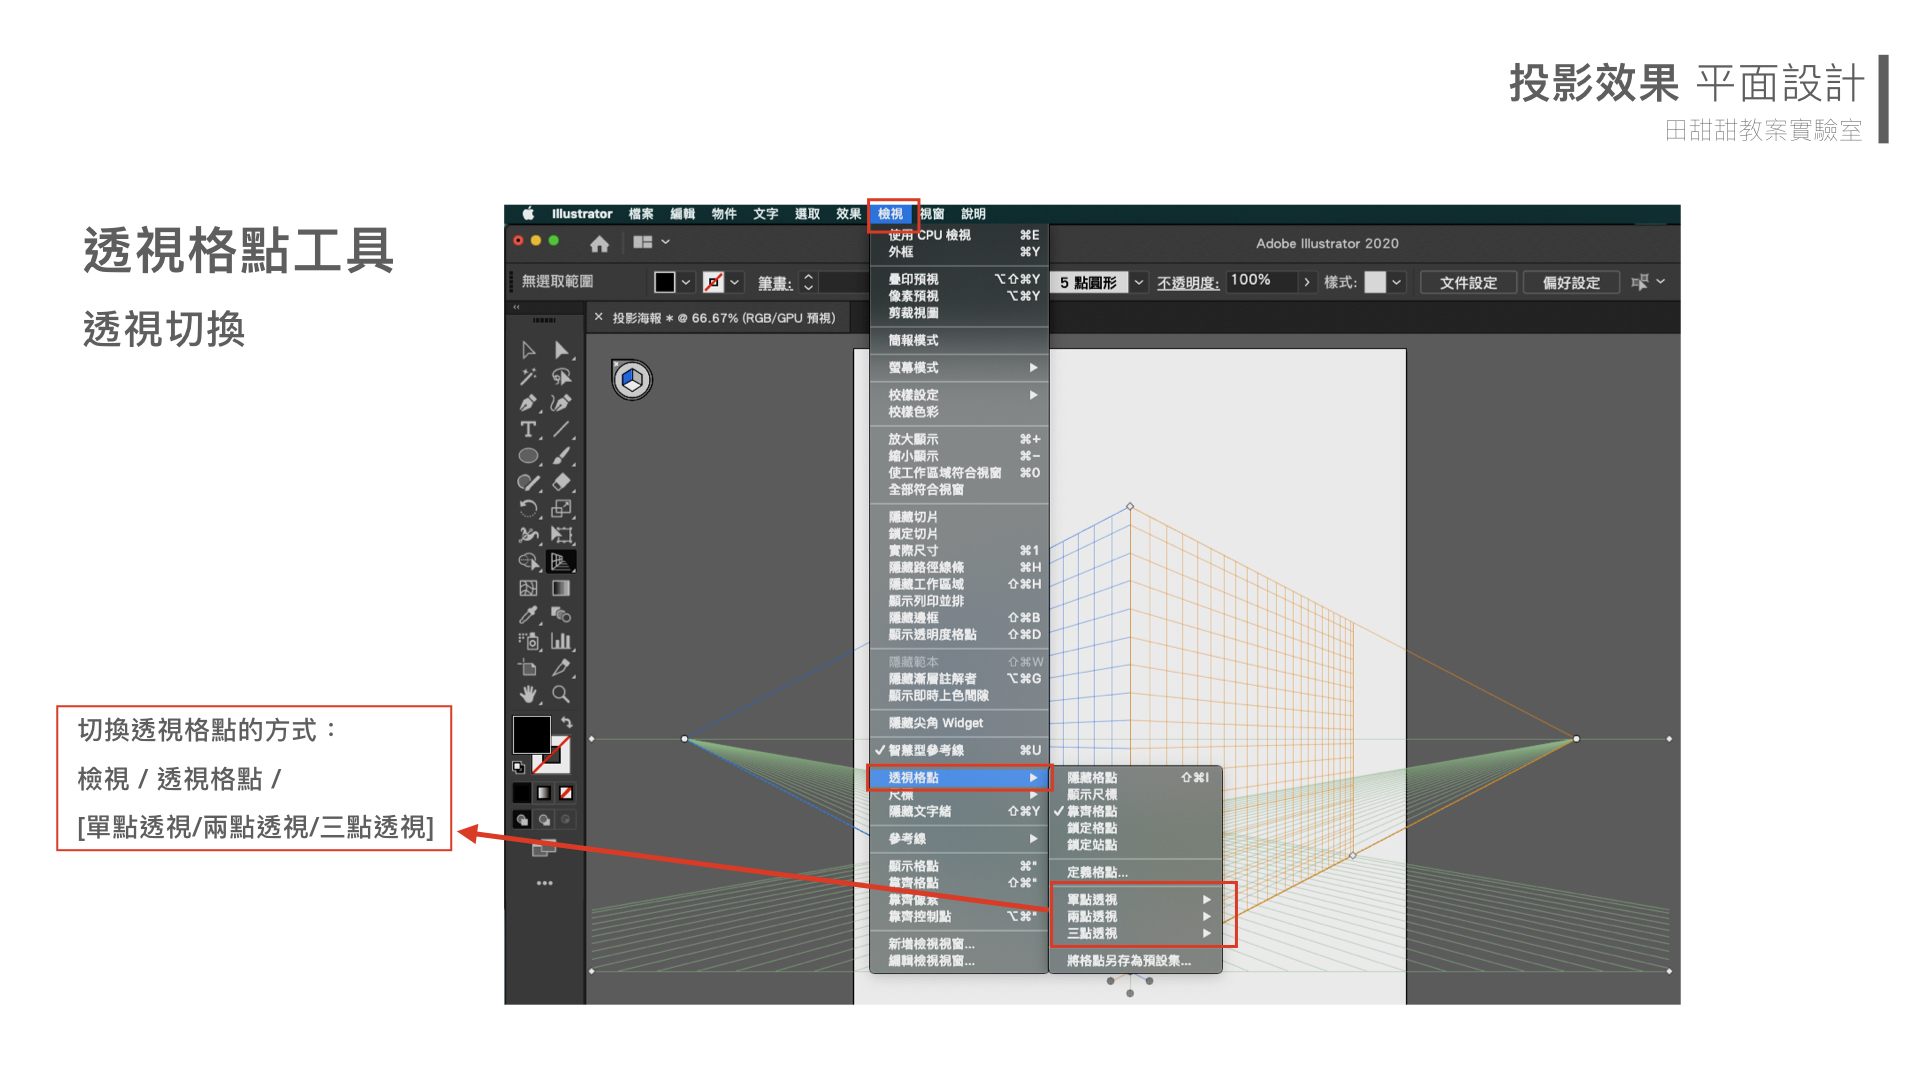Image resolution: width=1920 pixels, height=1080 pixels.
Task: Open the 樣式 style dropdown arrow
Action: pyautogui.click(x=1397, y=283)
